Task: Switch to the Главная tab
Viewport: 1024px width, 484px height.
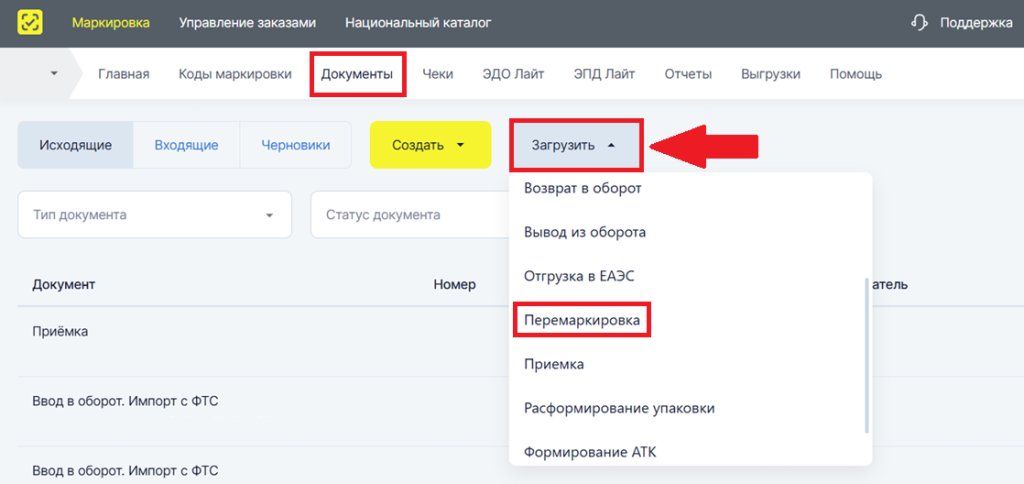Action: click(124, 74)
